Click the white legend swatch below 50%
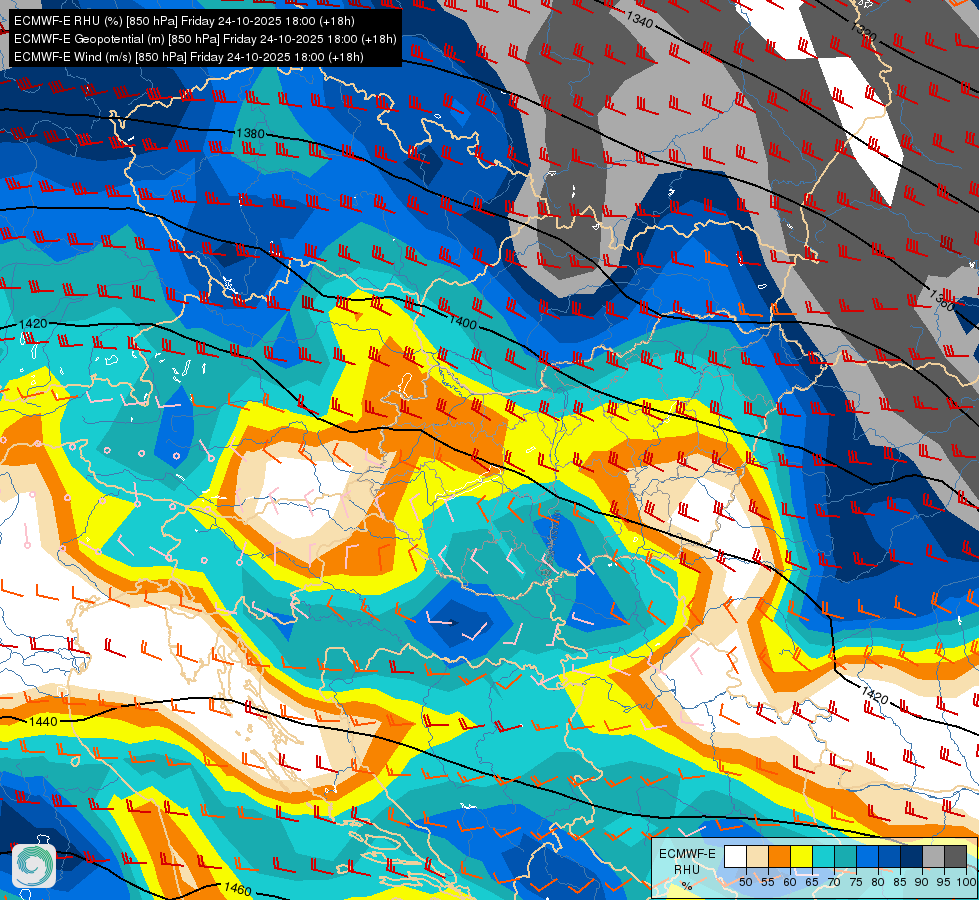Image resolution: width=979 pixels, height=900 pixels. coord(735,856)
